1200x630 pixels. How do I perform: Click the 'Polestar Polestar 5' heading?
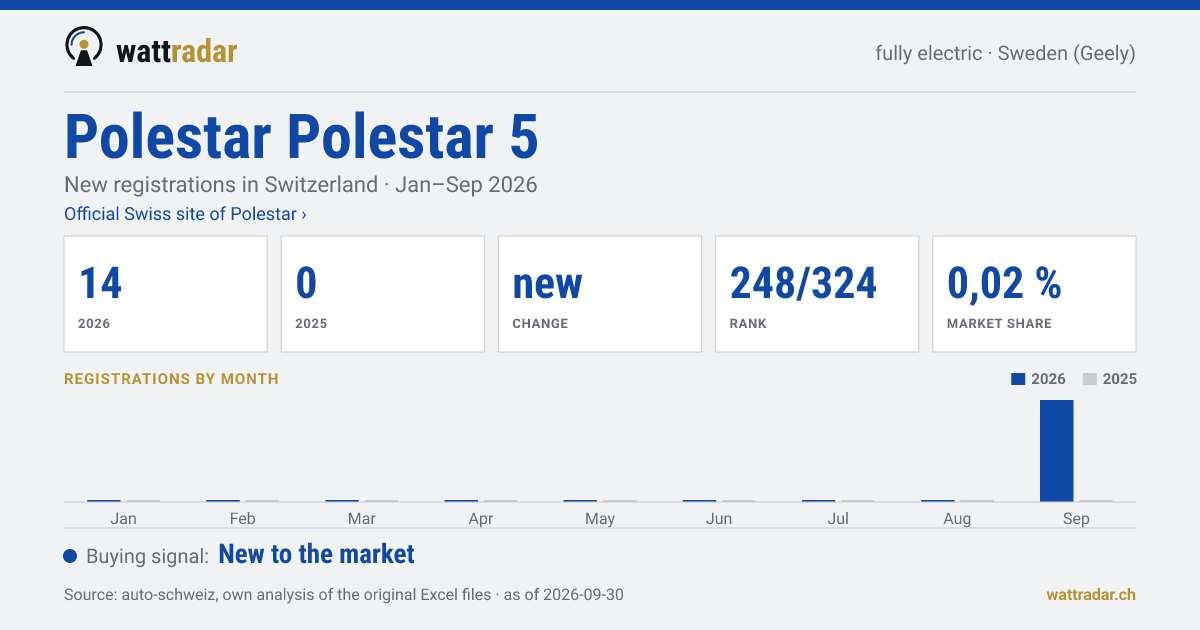pos(302,137)
